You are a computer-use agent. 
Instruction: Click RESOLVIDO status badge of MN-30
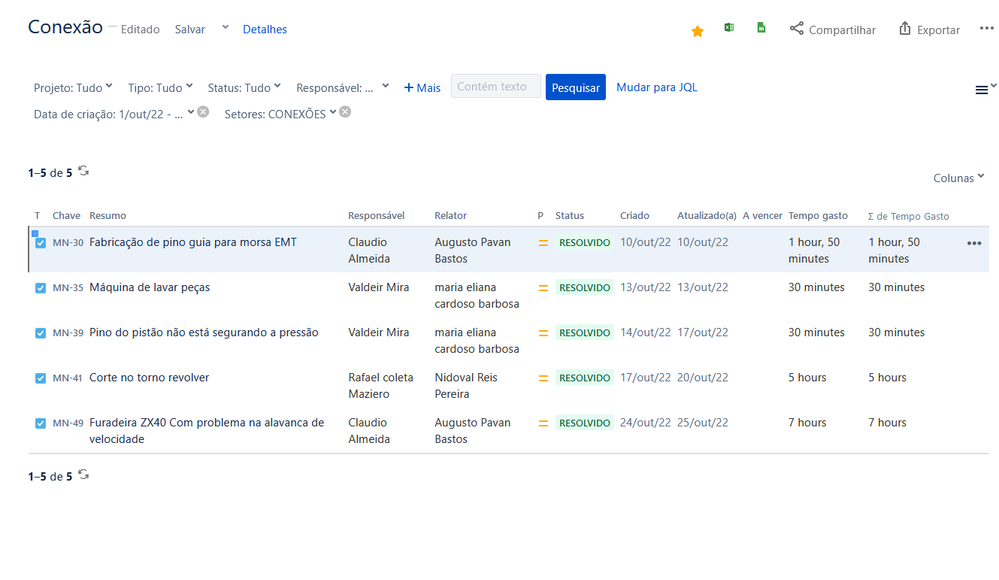coord(584,243)
